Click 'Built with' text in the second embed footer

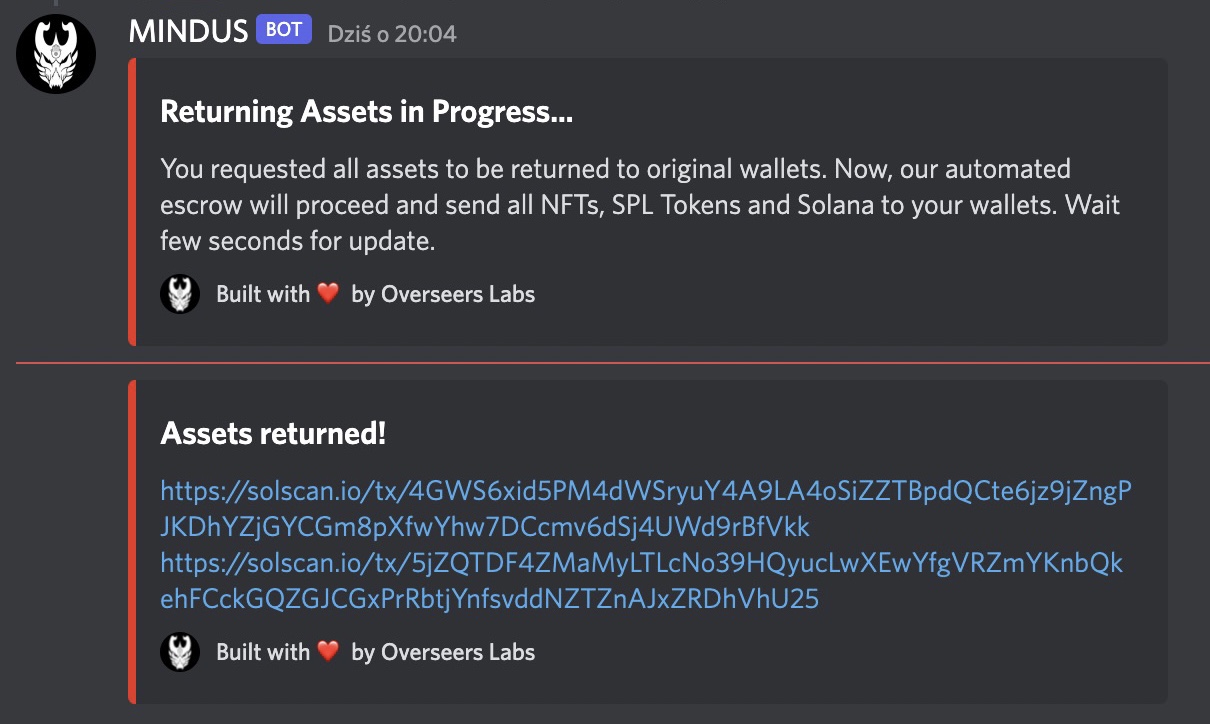[x=263, y=652]
